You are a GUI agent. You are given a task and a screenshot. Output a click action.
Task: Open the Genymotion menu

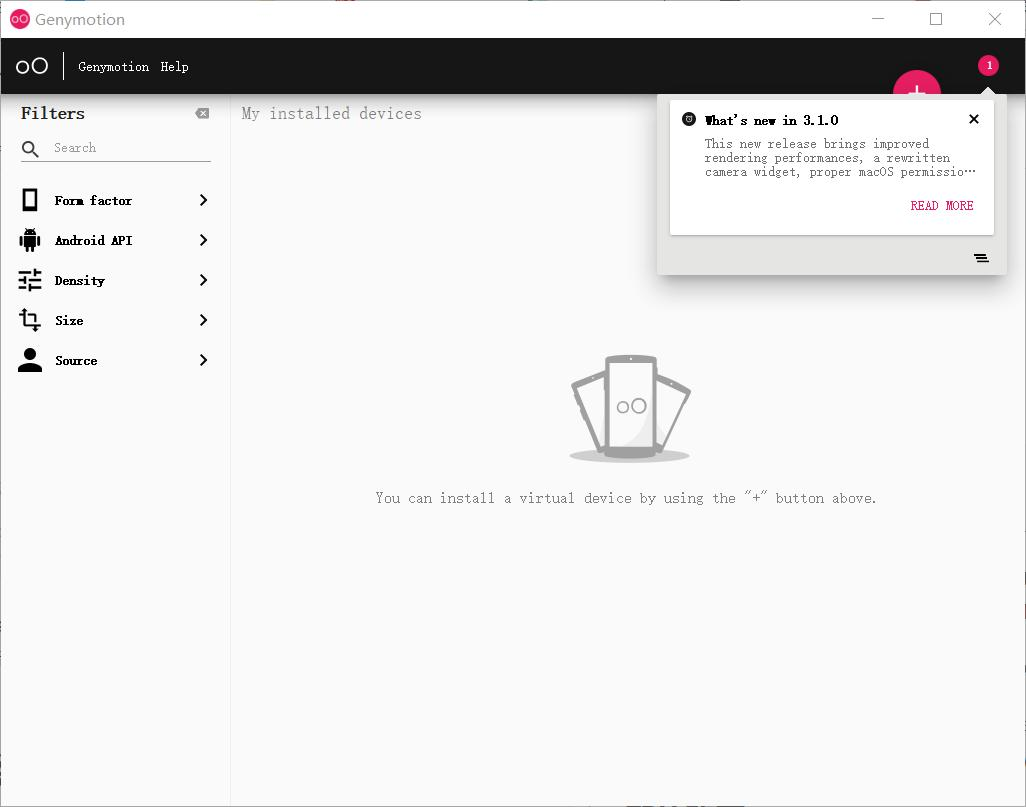pyautogui.click(x=113, y=67)
